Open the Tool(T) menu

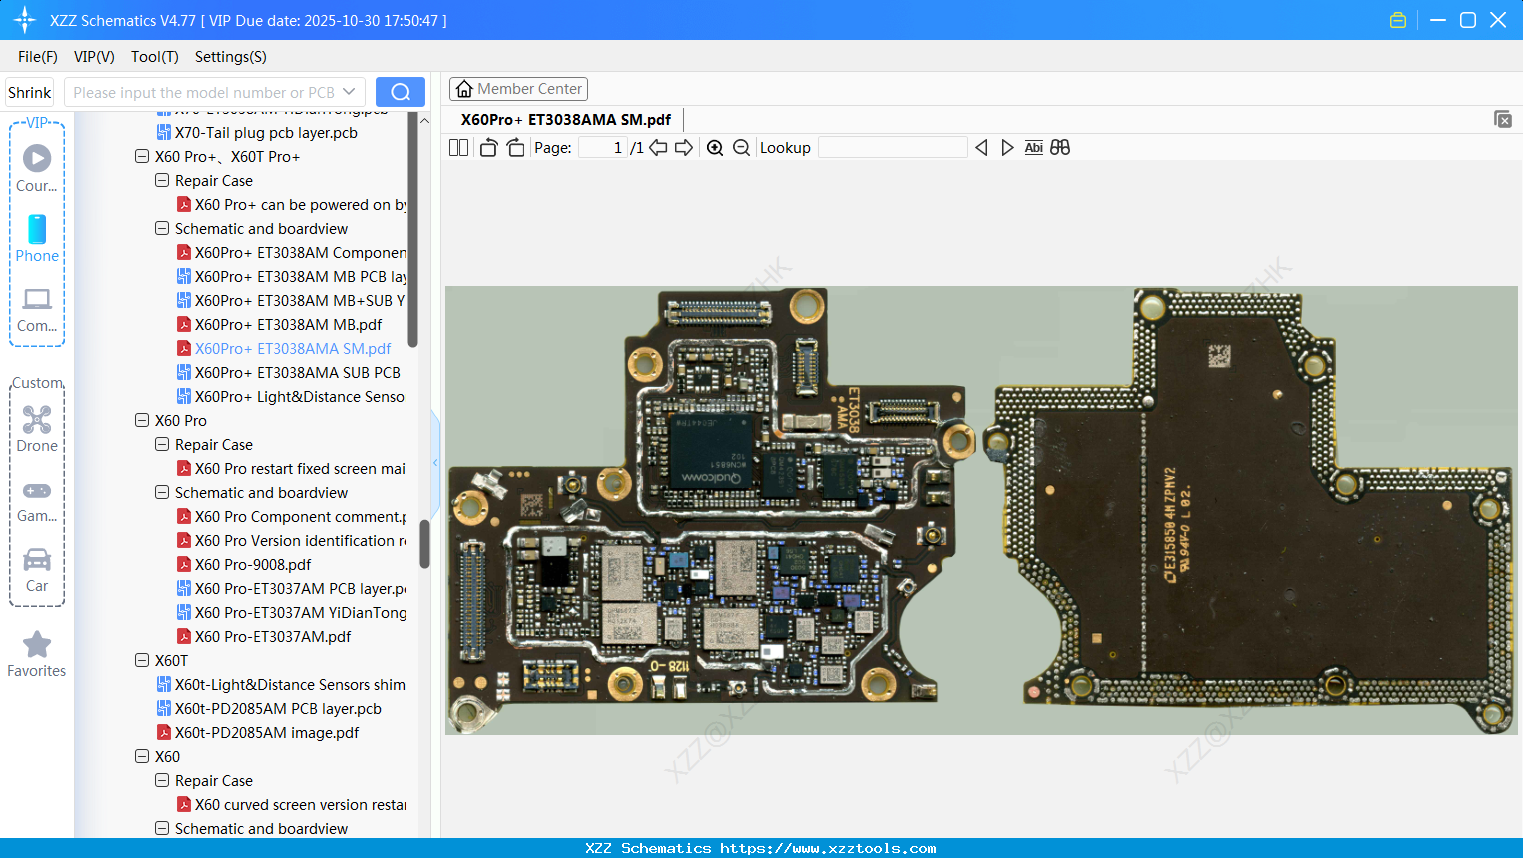pyautogui.click(x=154, y=57)
